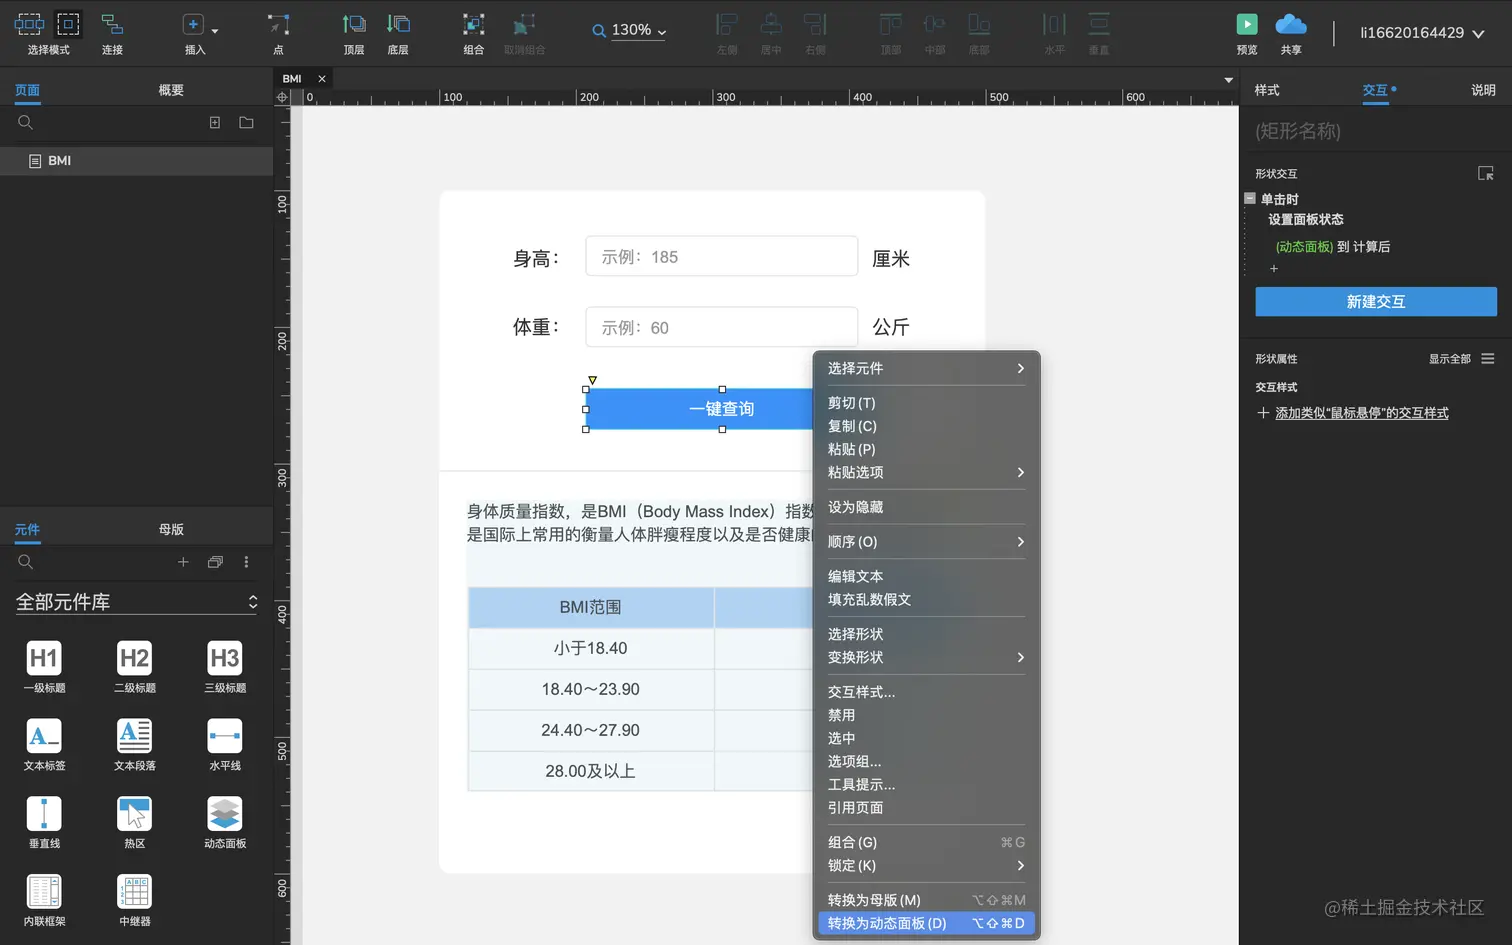Switch to the 概要 outline tab
This screenshot has height=945, width=1512.
click(171, 90)
